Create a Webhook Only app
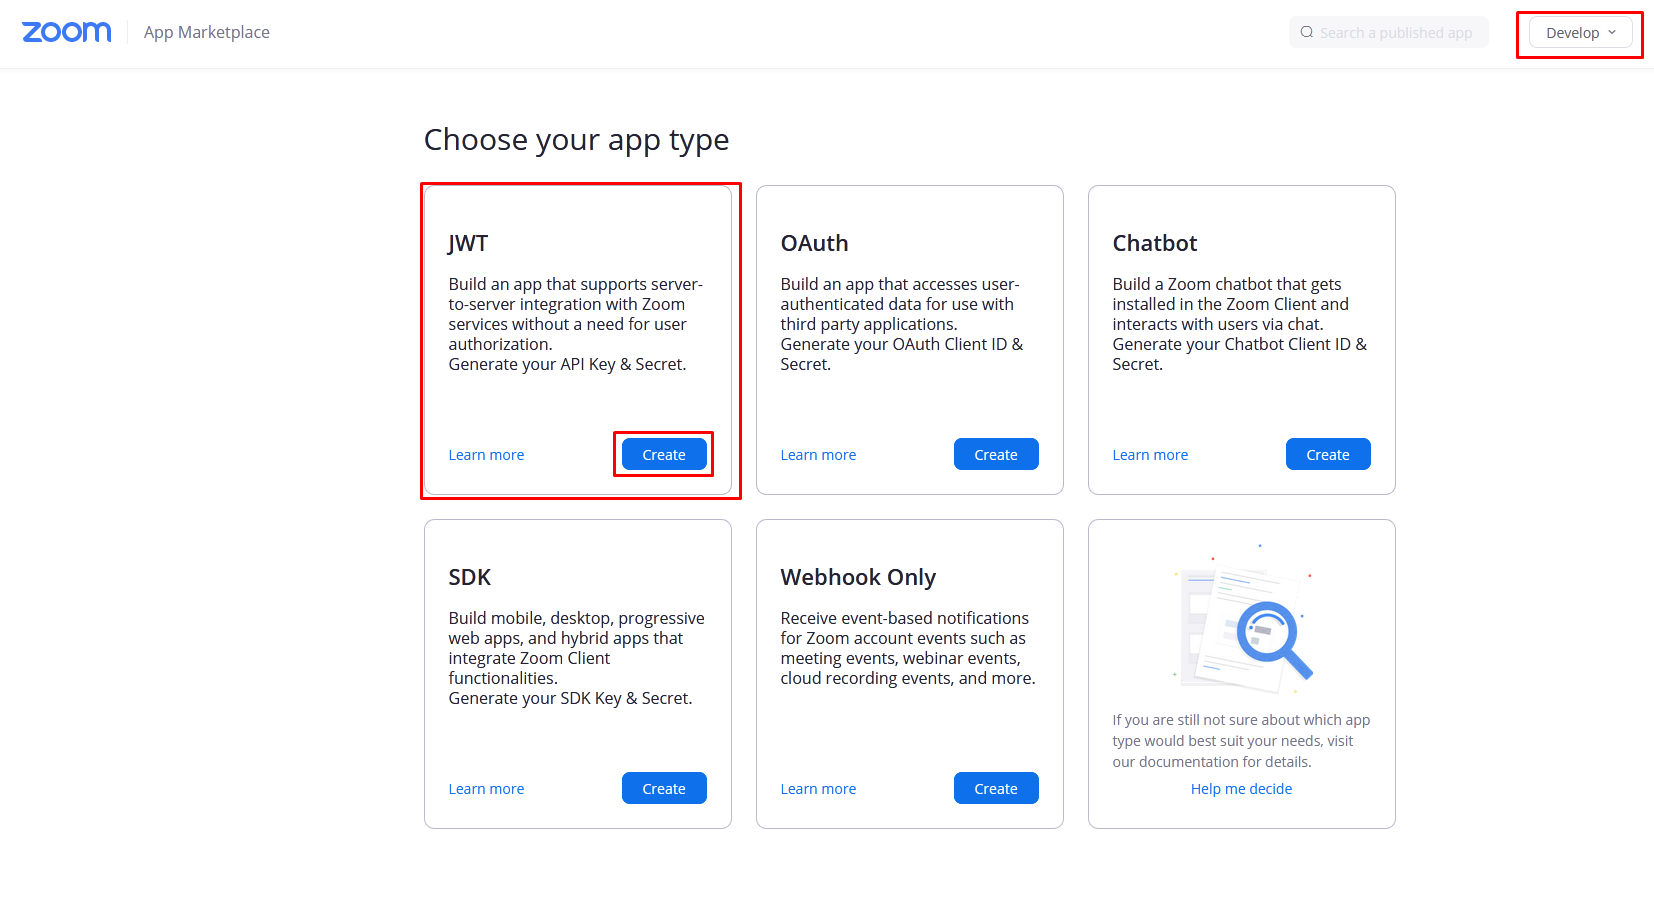Screen dimensions: 1654x902 click(x=996, y=788)
